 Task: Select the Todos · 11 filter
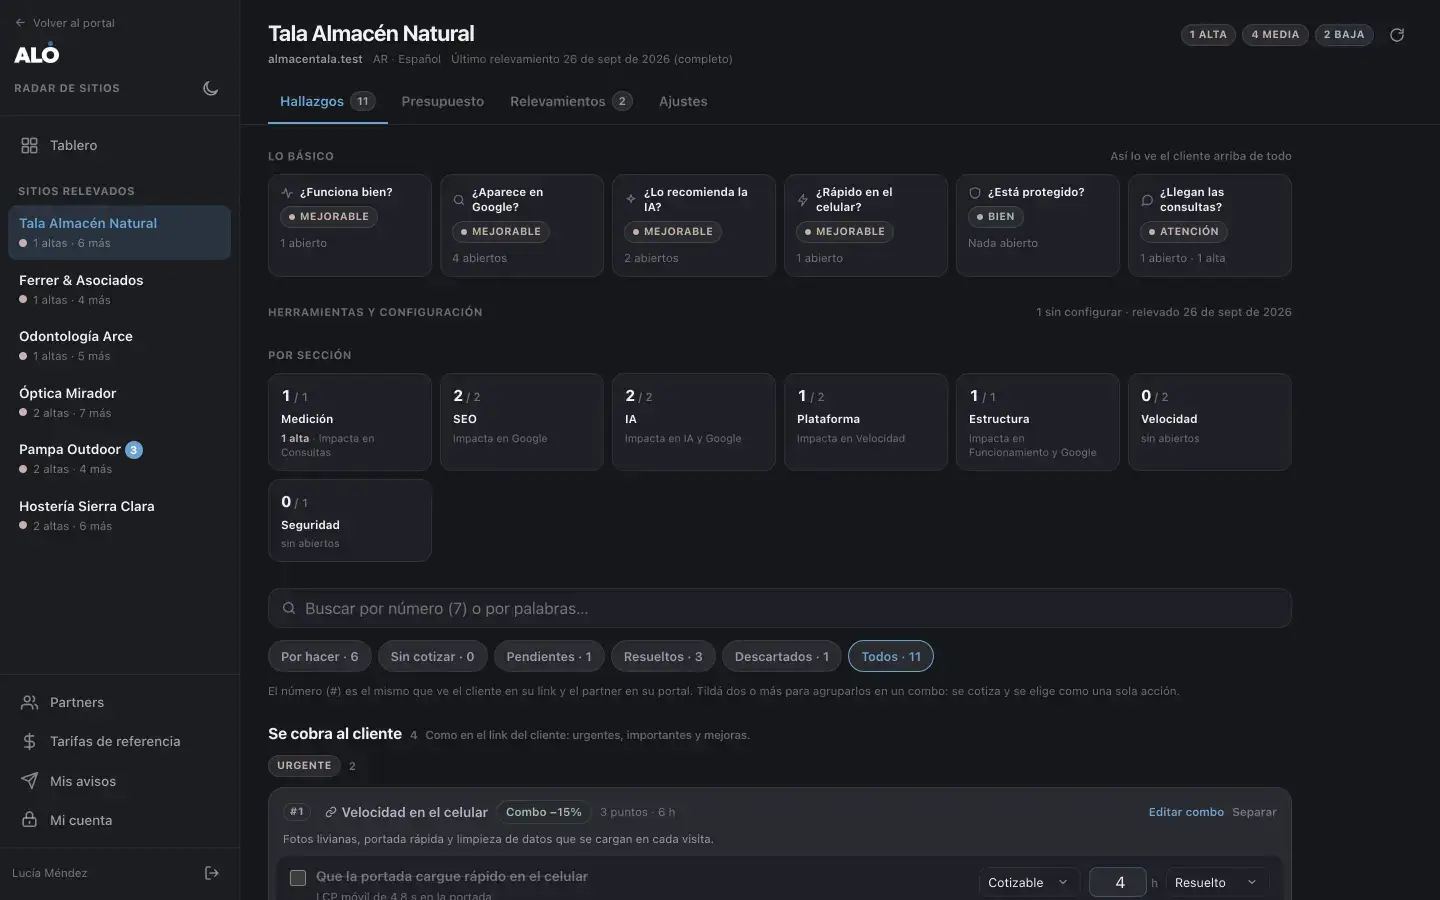pos(891,657)
